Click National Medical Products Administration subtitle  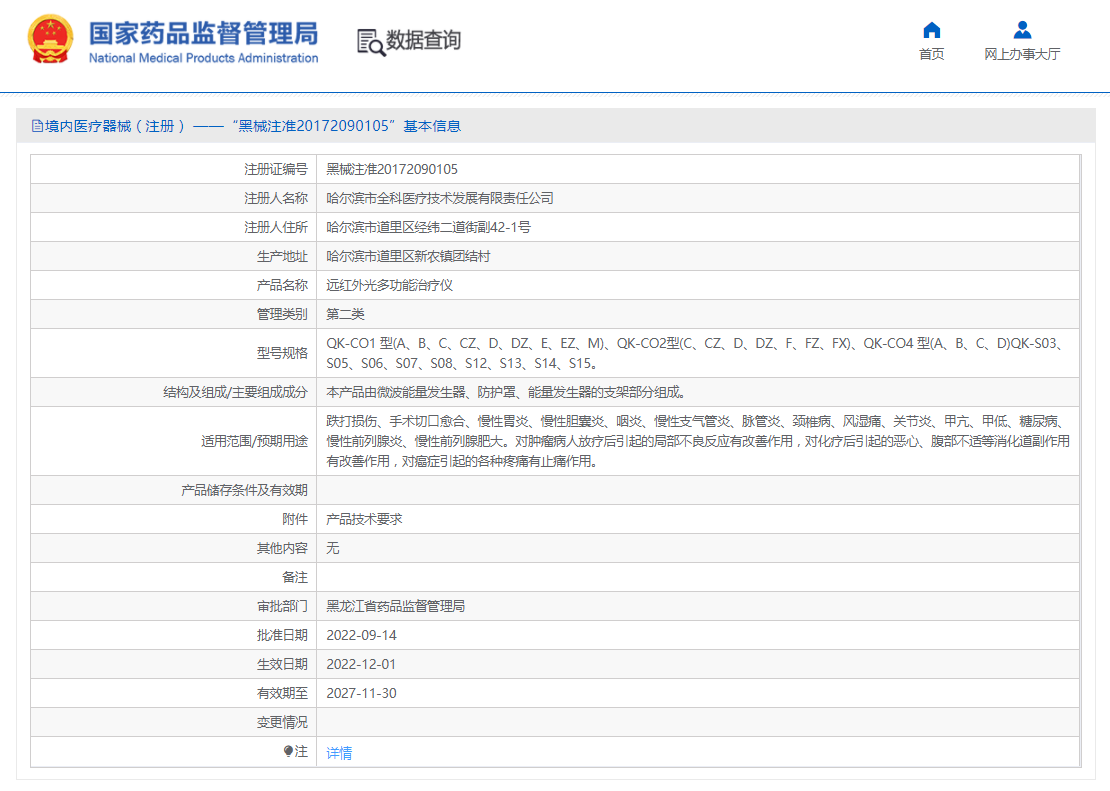[x=204, y=58]
